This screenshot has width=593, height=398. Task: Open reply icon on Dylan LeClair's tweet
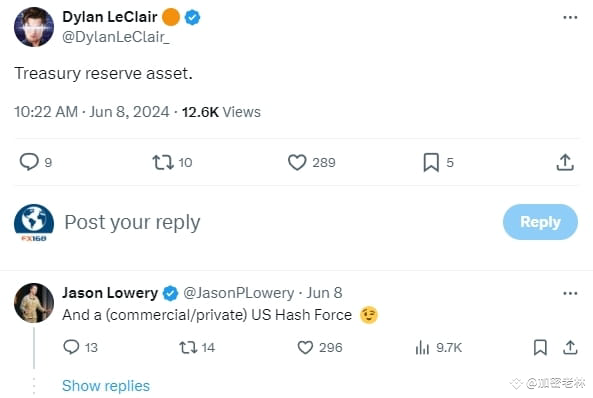[29, 162]
